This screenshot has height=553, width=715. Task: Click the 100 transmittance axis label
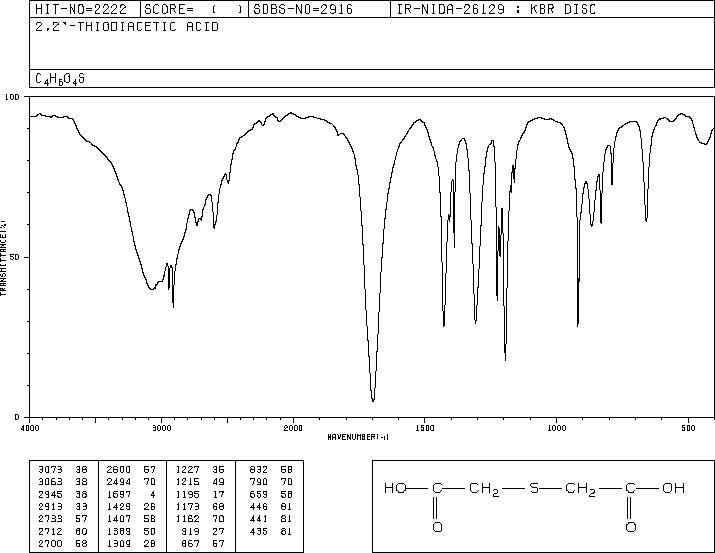(12, 97)
